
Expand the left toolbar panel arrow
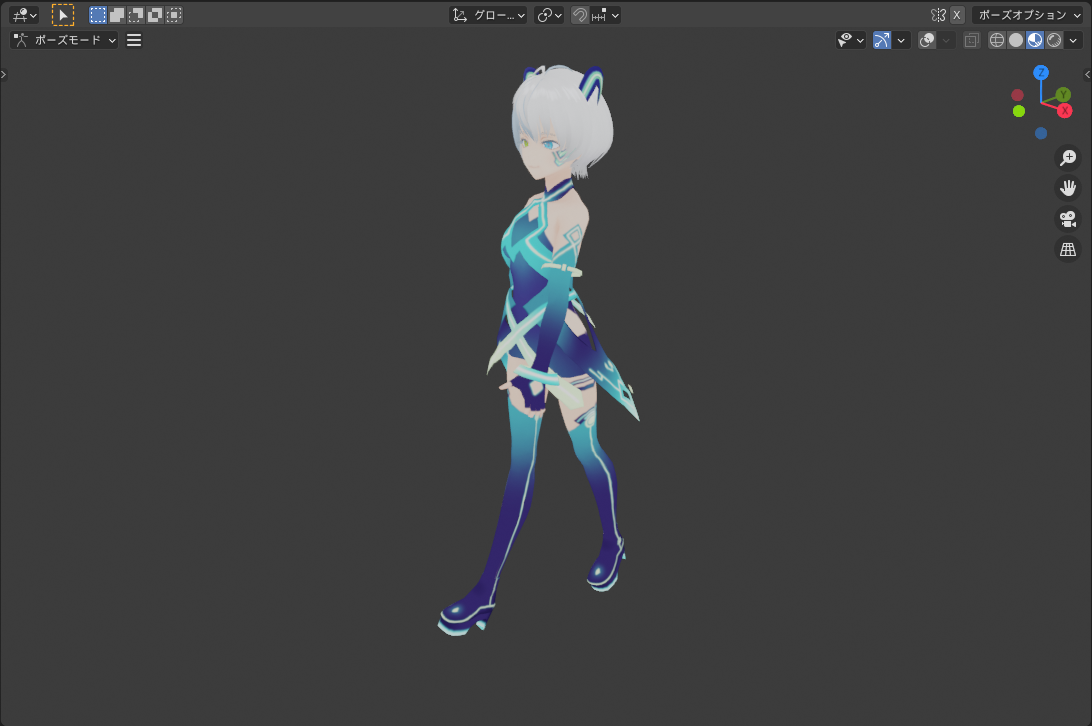pos(3,75)
